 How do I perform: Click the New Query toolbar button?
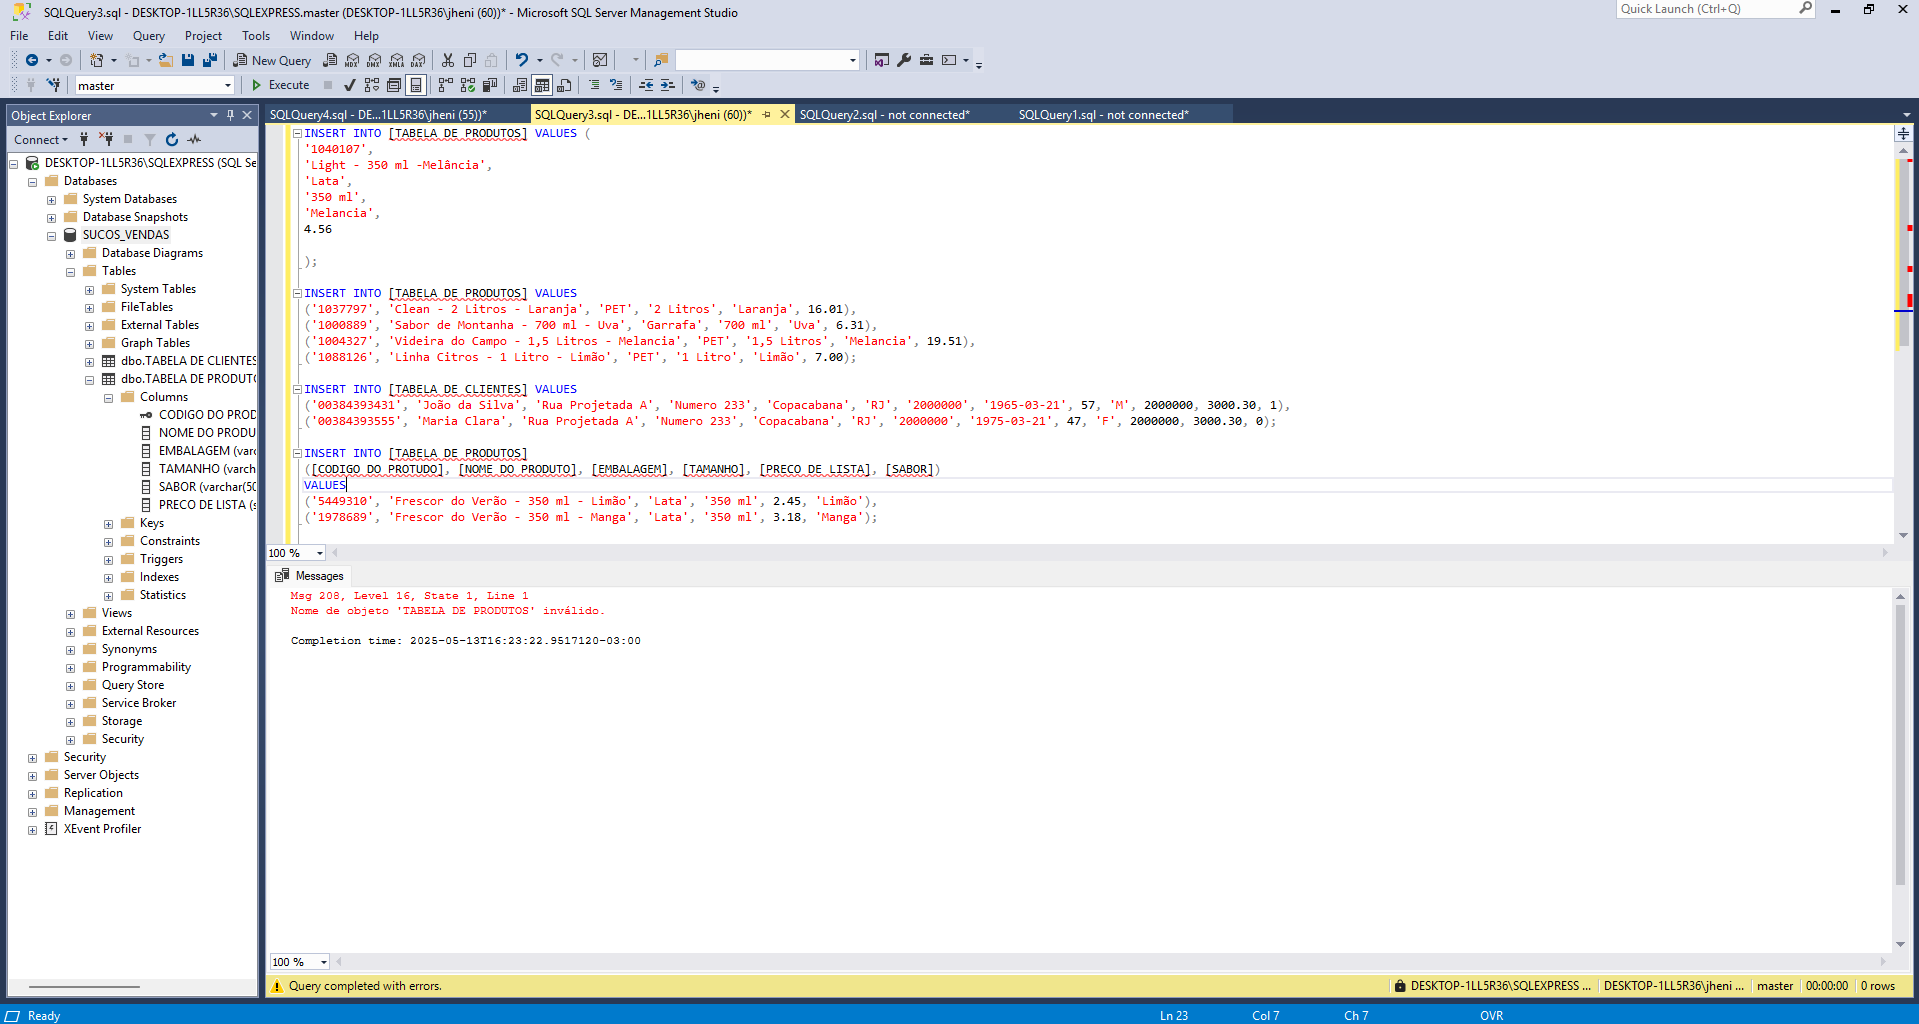click(x=272, y=60)
